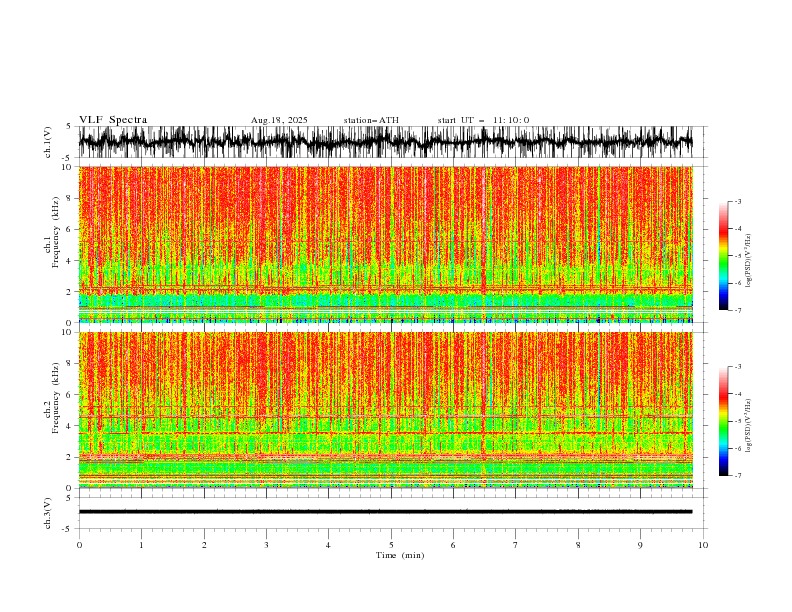792x612 pixels.
Task: Click the "VLF Spectra" title text
Action: 113,120
